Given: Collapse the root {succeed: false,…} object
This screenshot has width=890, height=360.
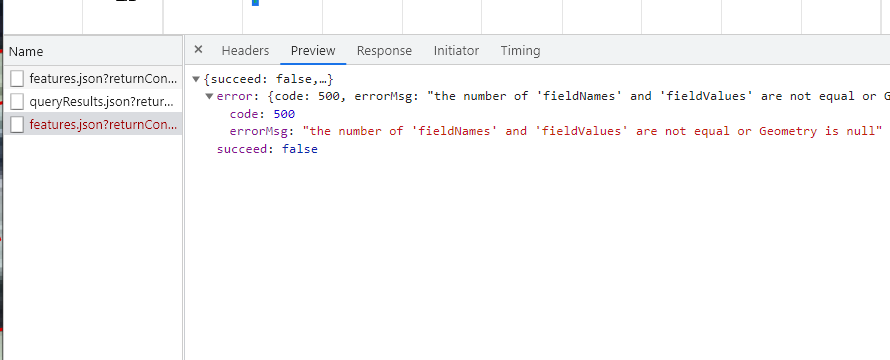Looking at the screenshot, I should point(196,79).
